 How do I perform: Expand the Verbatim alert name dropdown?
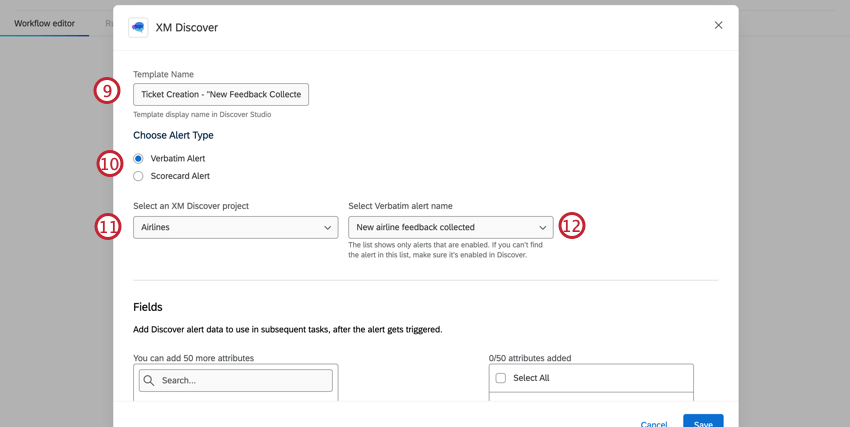[x=450, y=228]
